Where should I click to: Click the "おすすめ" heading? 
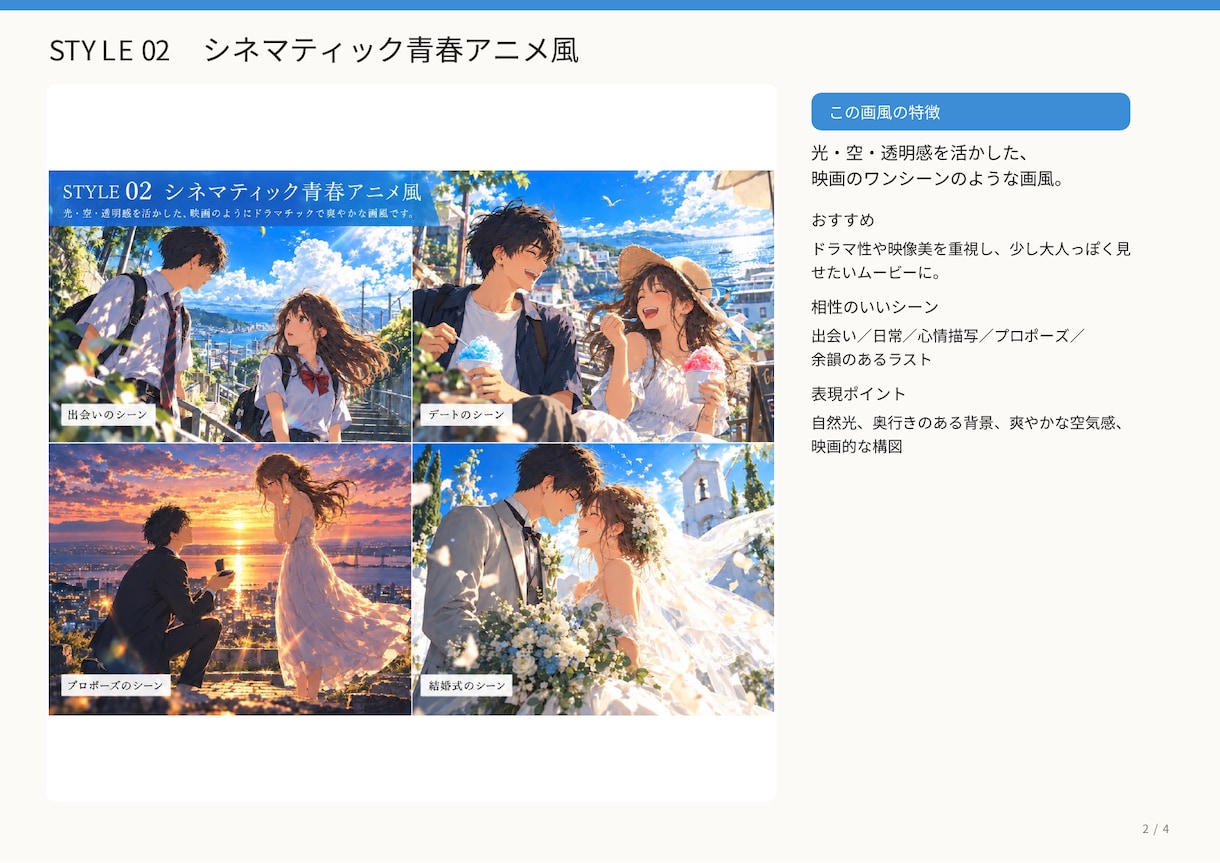tap(843, 220)
